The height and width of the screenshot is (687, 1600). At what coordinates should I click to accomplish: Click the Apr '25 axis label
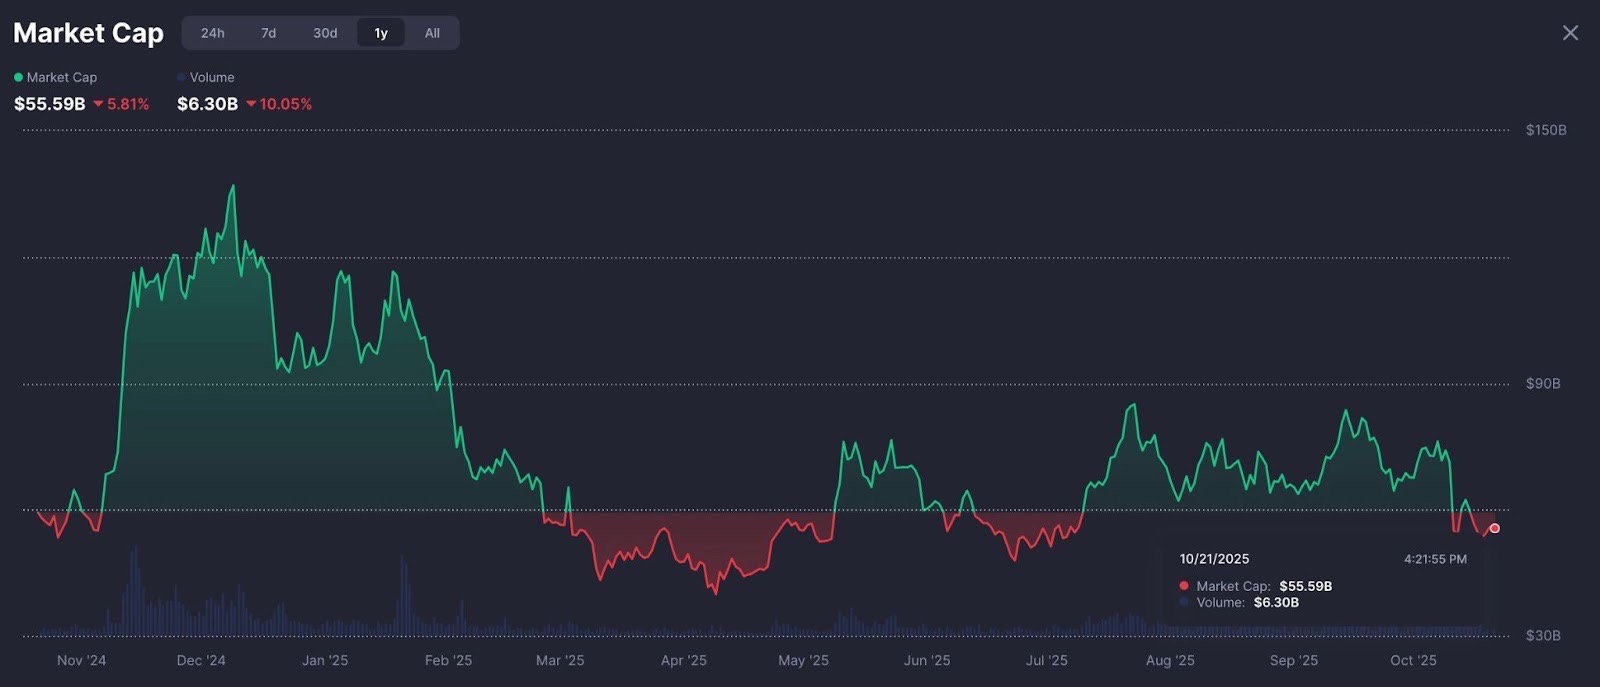pos(683,660)
